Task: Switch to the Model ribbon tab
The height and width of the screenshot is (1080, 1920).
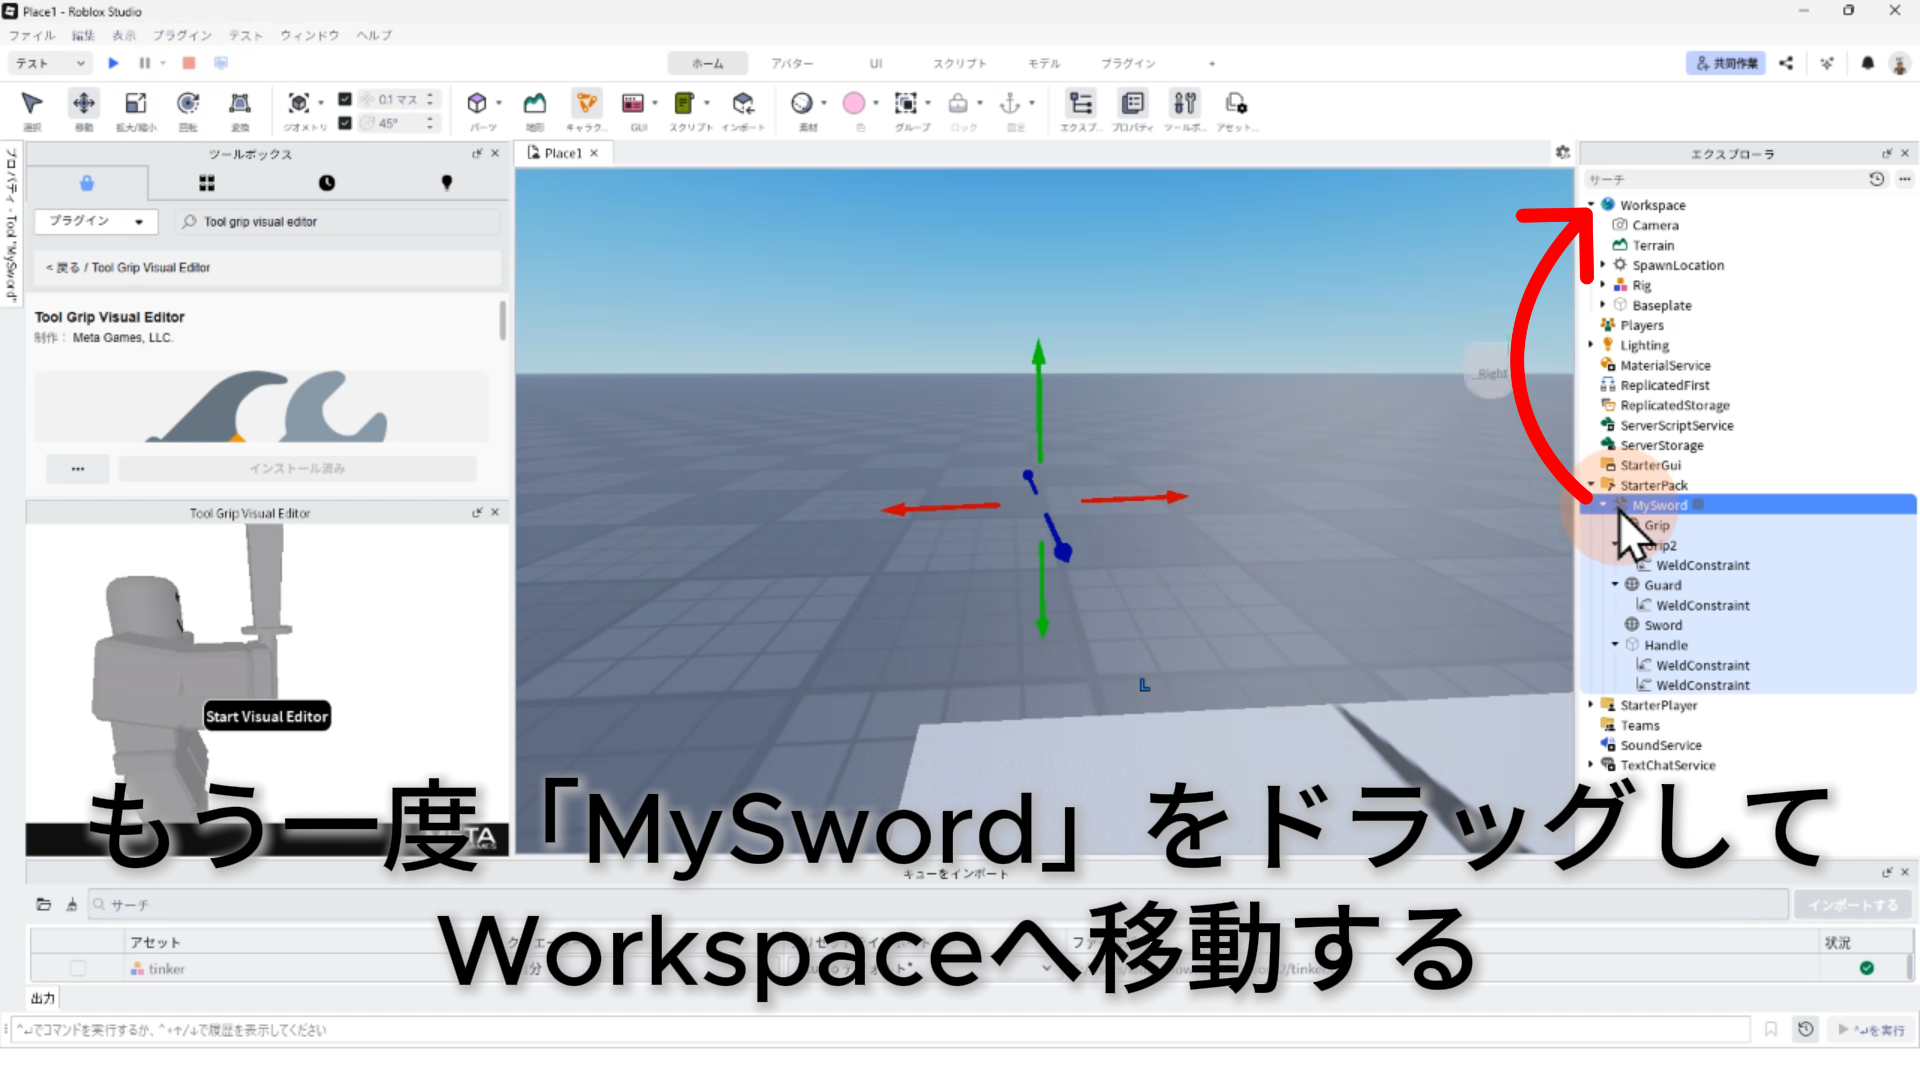Action: (1044, 63)
